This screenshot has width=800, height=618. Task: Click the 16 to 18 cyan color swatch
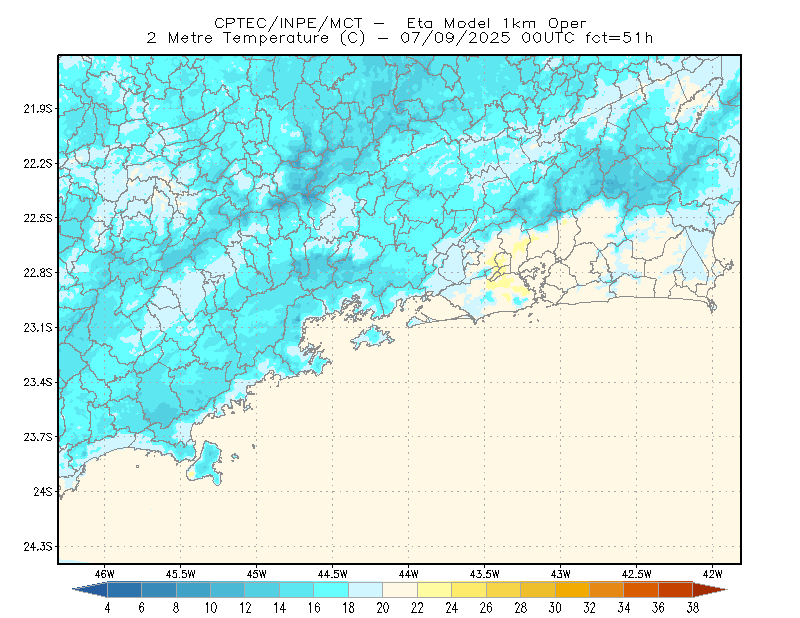coord(331,590)
